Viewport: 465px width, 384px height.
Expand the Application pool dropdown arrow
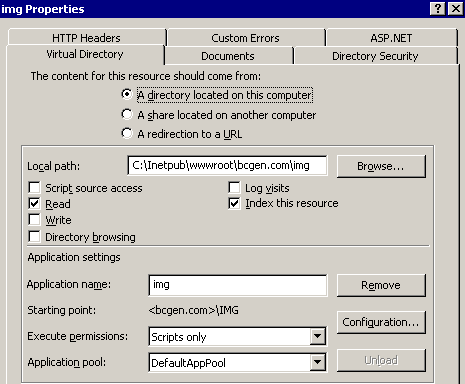[318, 362]
